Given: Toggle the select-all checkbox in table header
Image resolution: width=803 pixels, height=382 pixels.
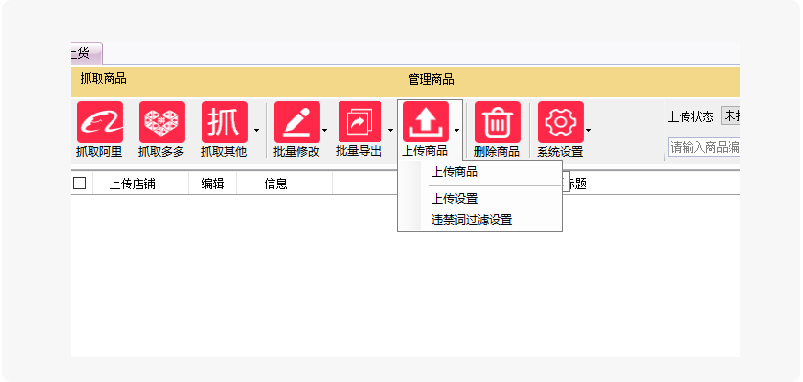Looking at the screenshot, I should (79, 183).
